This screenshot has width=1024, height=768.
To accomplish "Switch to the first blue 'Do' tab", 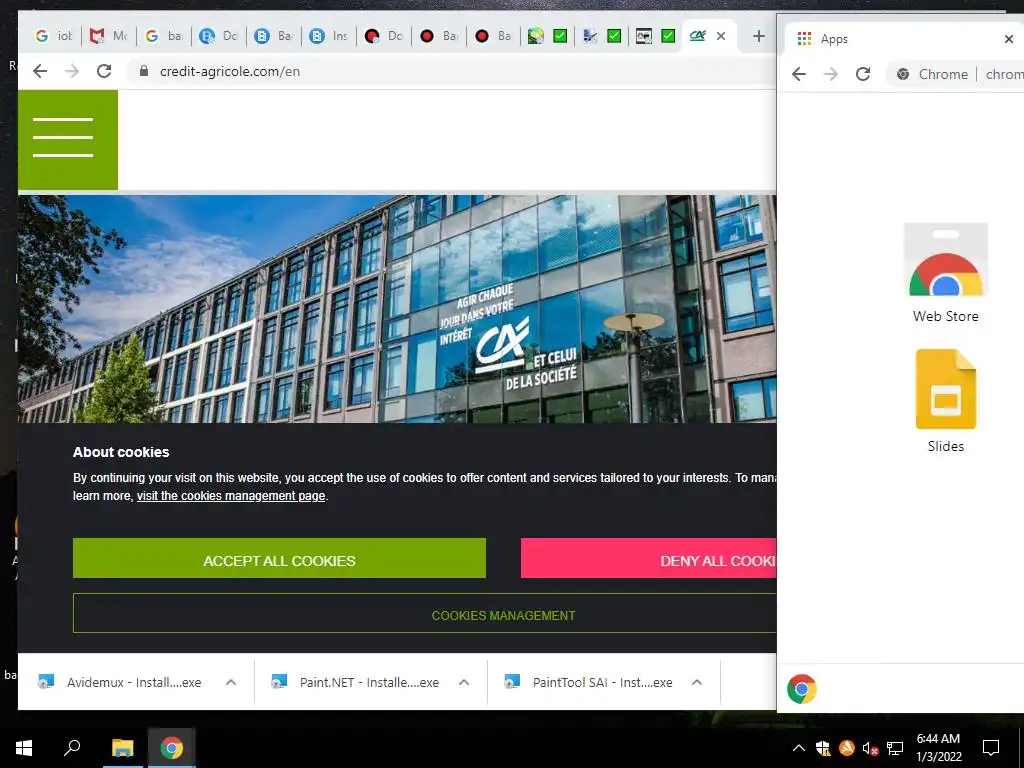I will (x=219, y=36).
